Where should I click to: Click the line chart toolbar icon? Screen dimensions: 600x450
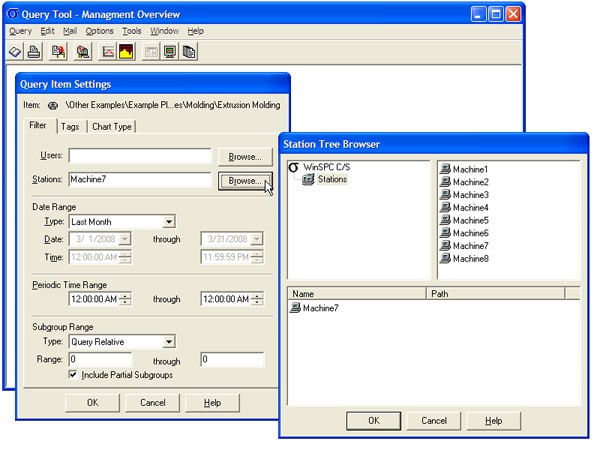click(x=109, y=51)
